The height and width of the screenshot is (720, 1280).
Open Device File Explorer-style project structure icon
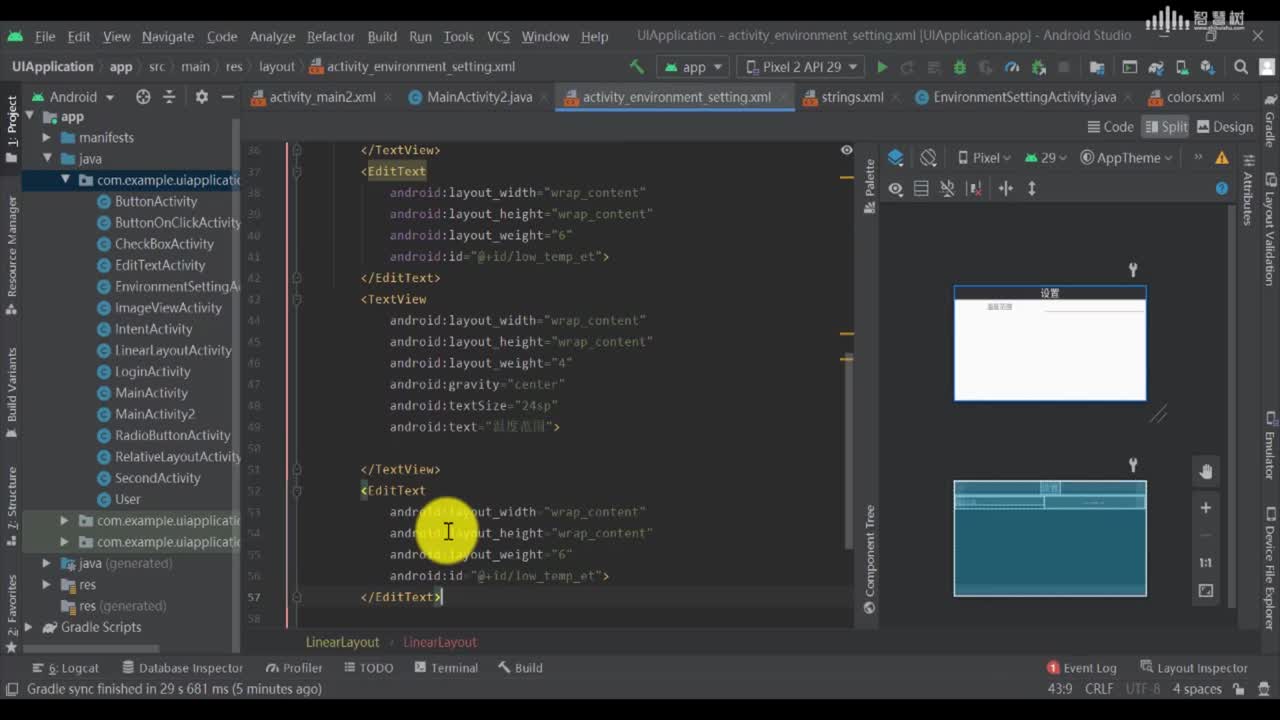[1096, 67]
